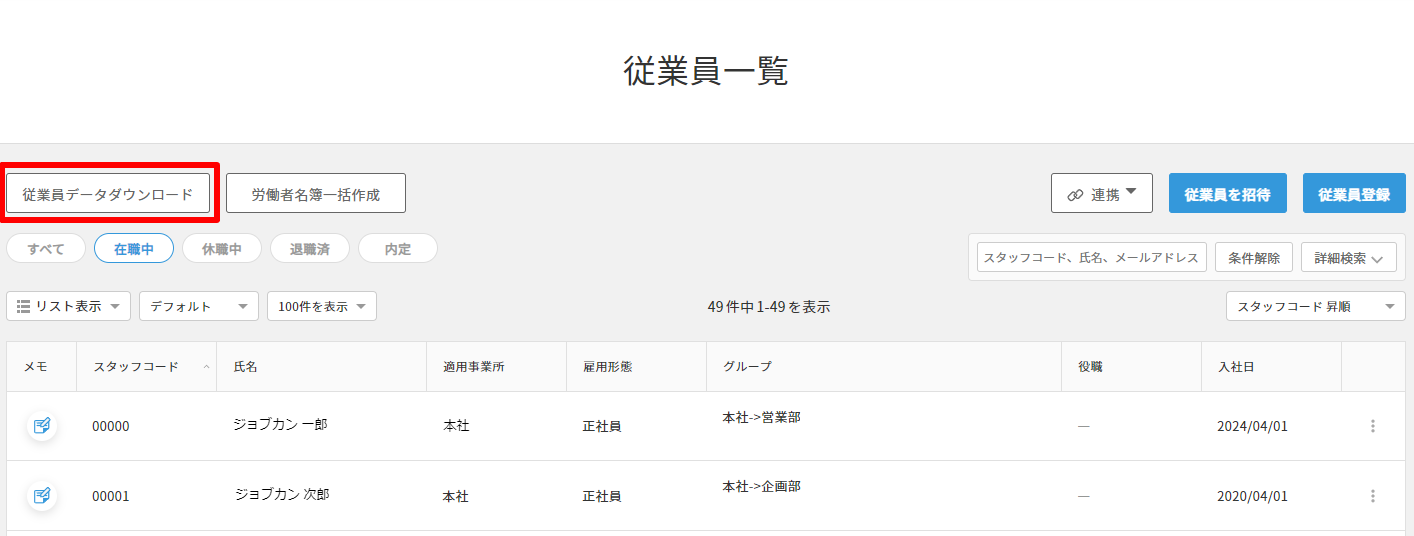Select the すべて status filter
Viewport: 1414px width, 536px height.
coord(46,249)
